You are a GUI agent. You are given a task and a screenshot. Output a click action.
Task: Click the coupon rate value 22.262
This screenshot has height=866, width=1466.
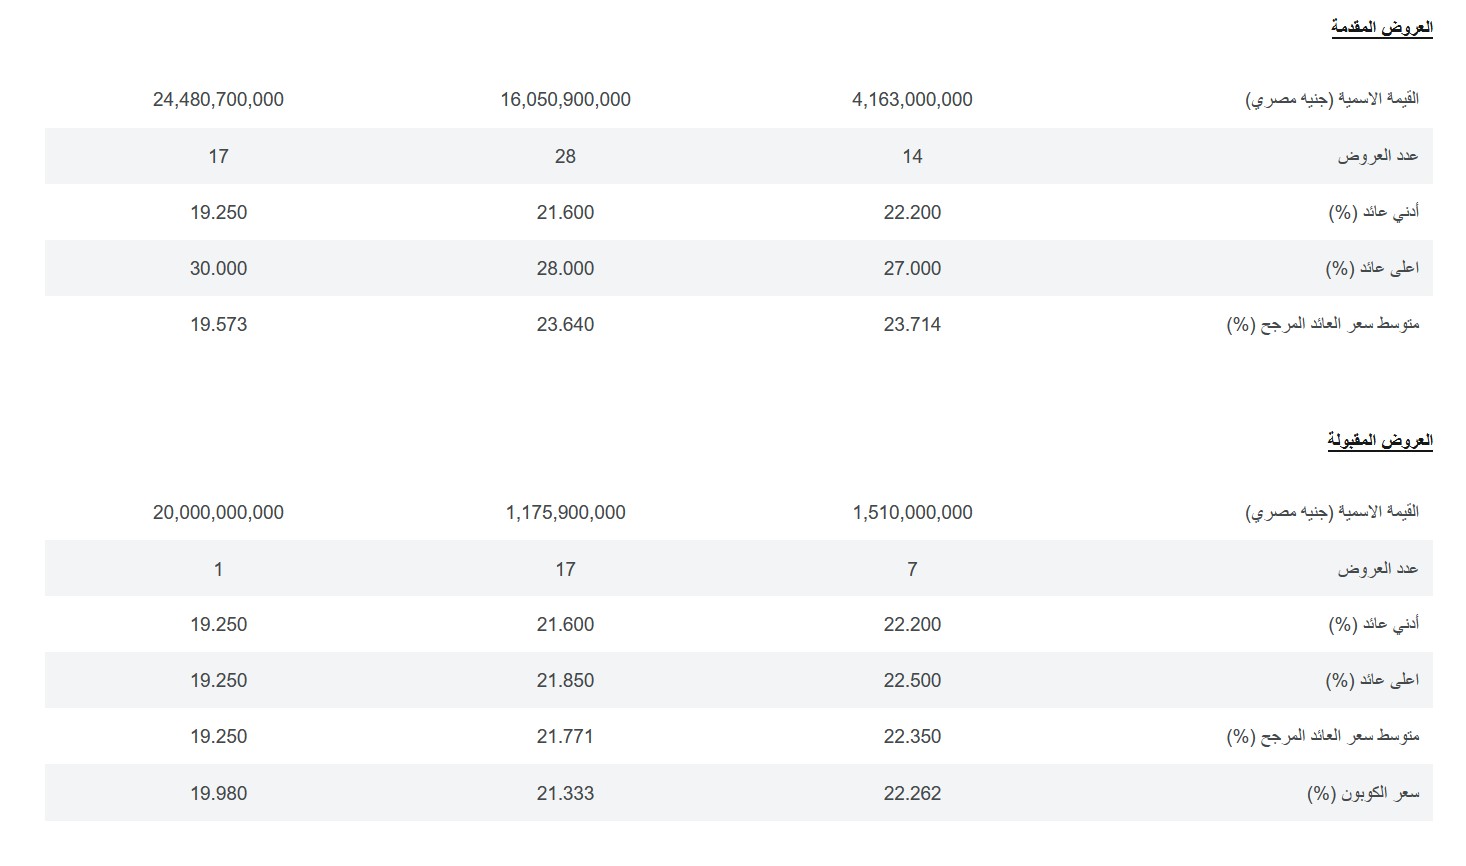912,793
